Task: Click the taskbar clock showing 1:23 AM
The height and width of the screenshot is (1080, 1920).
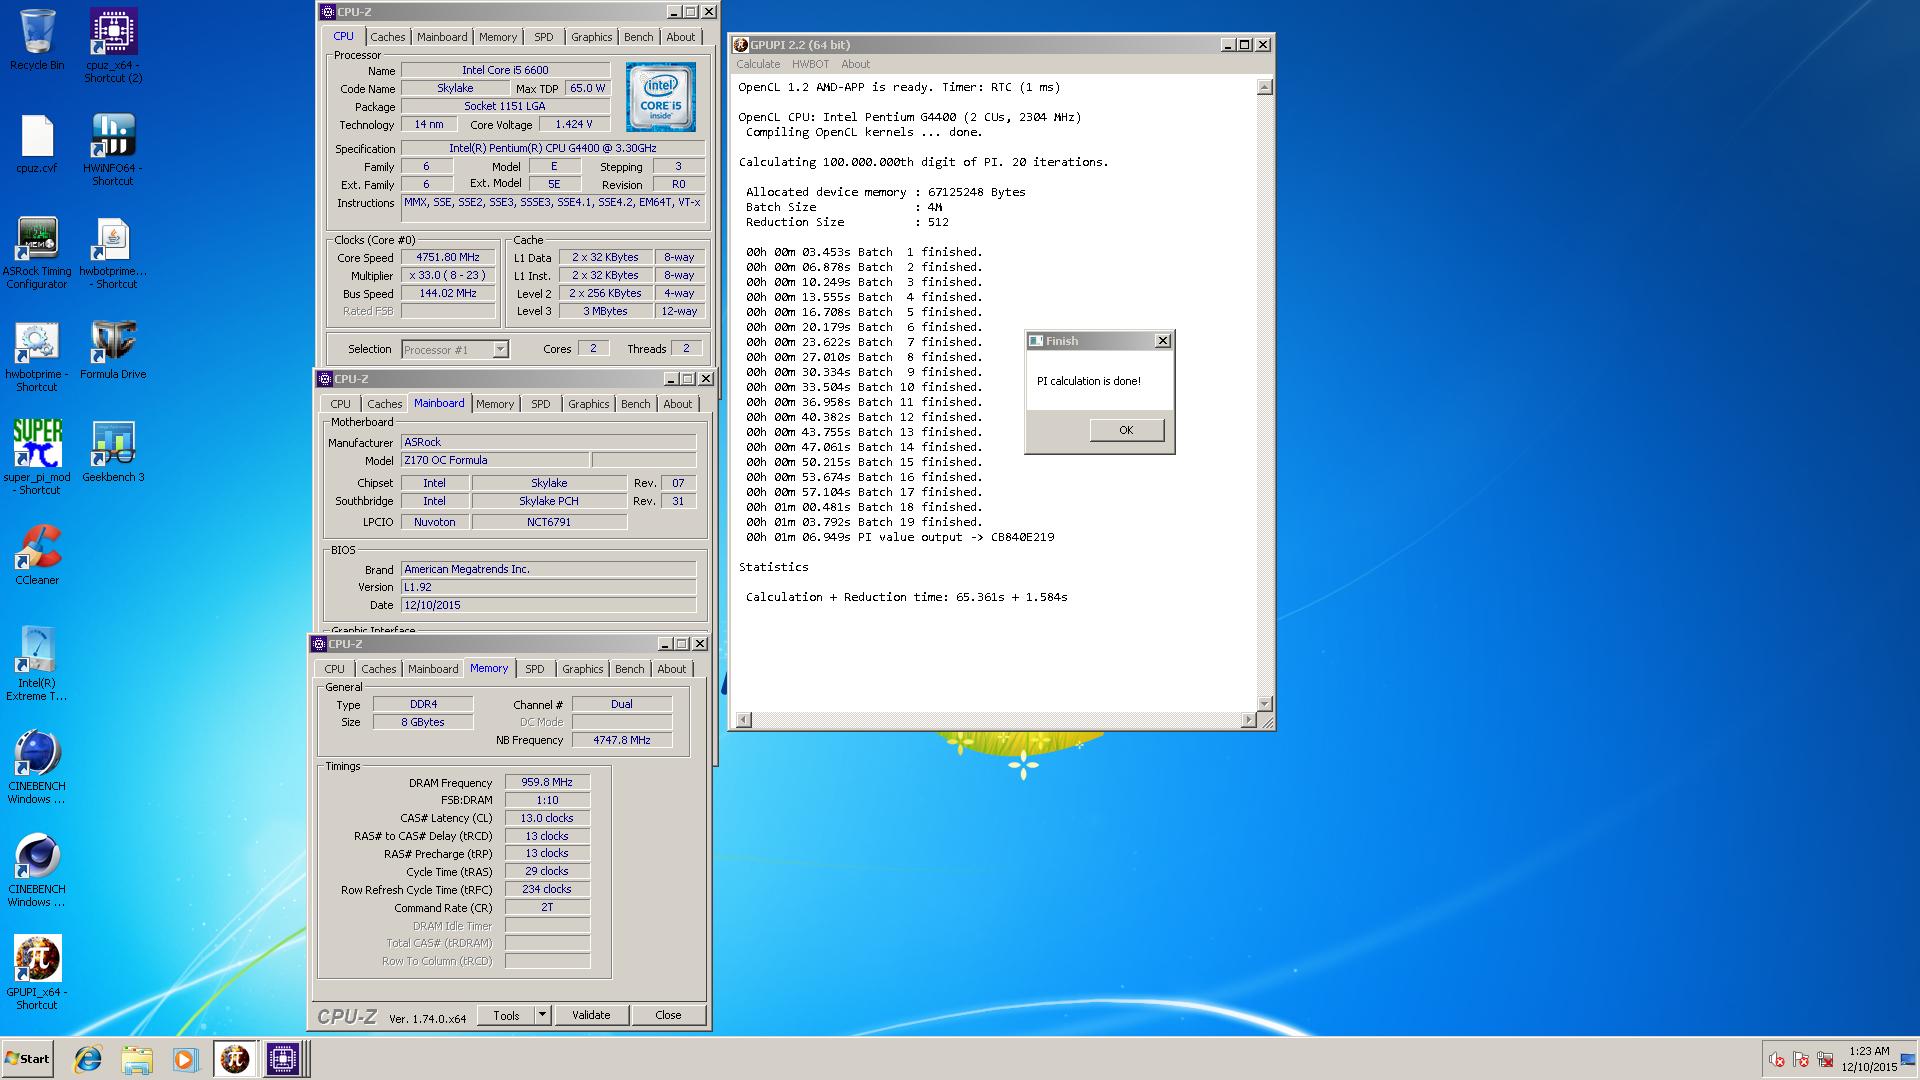Action: 1868,1059
